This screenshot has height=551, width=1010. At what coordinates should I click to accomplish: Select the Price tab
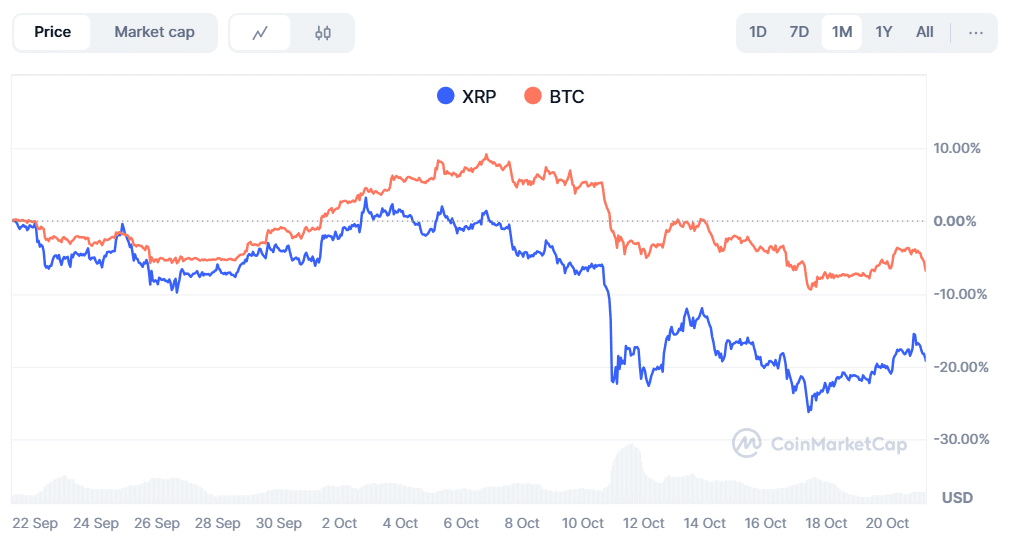click(52, 32)
